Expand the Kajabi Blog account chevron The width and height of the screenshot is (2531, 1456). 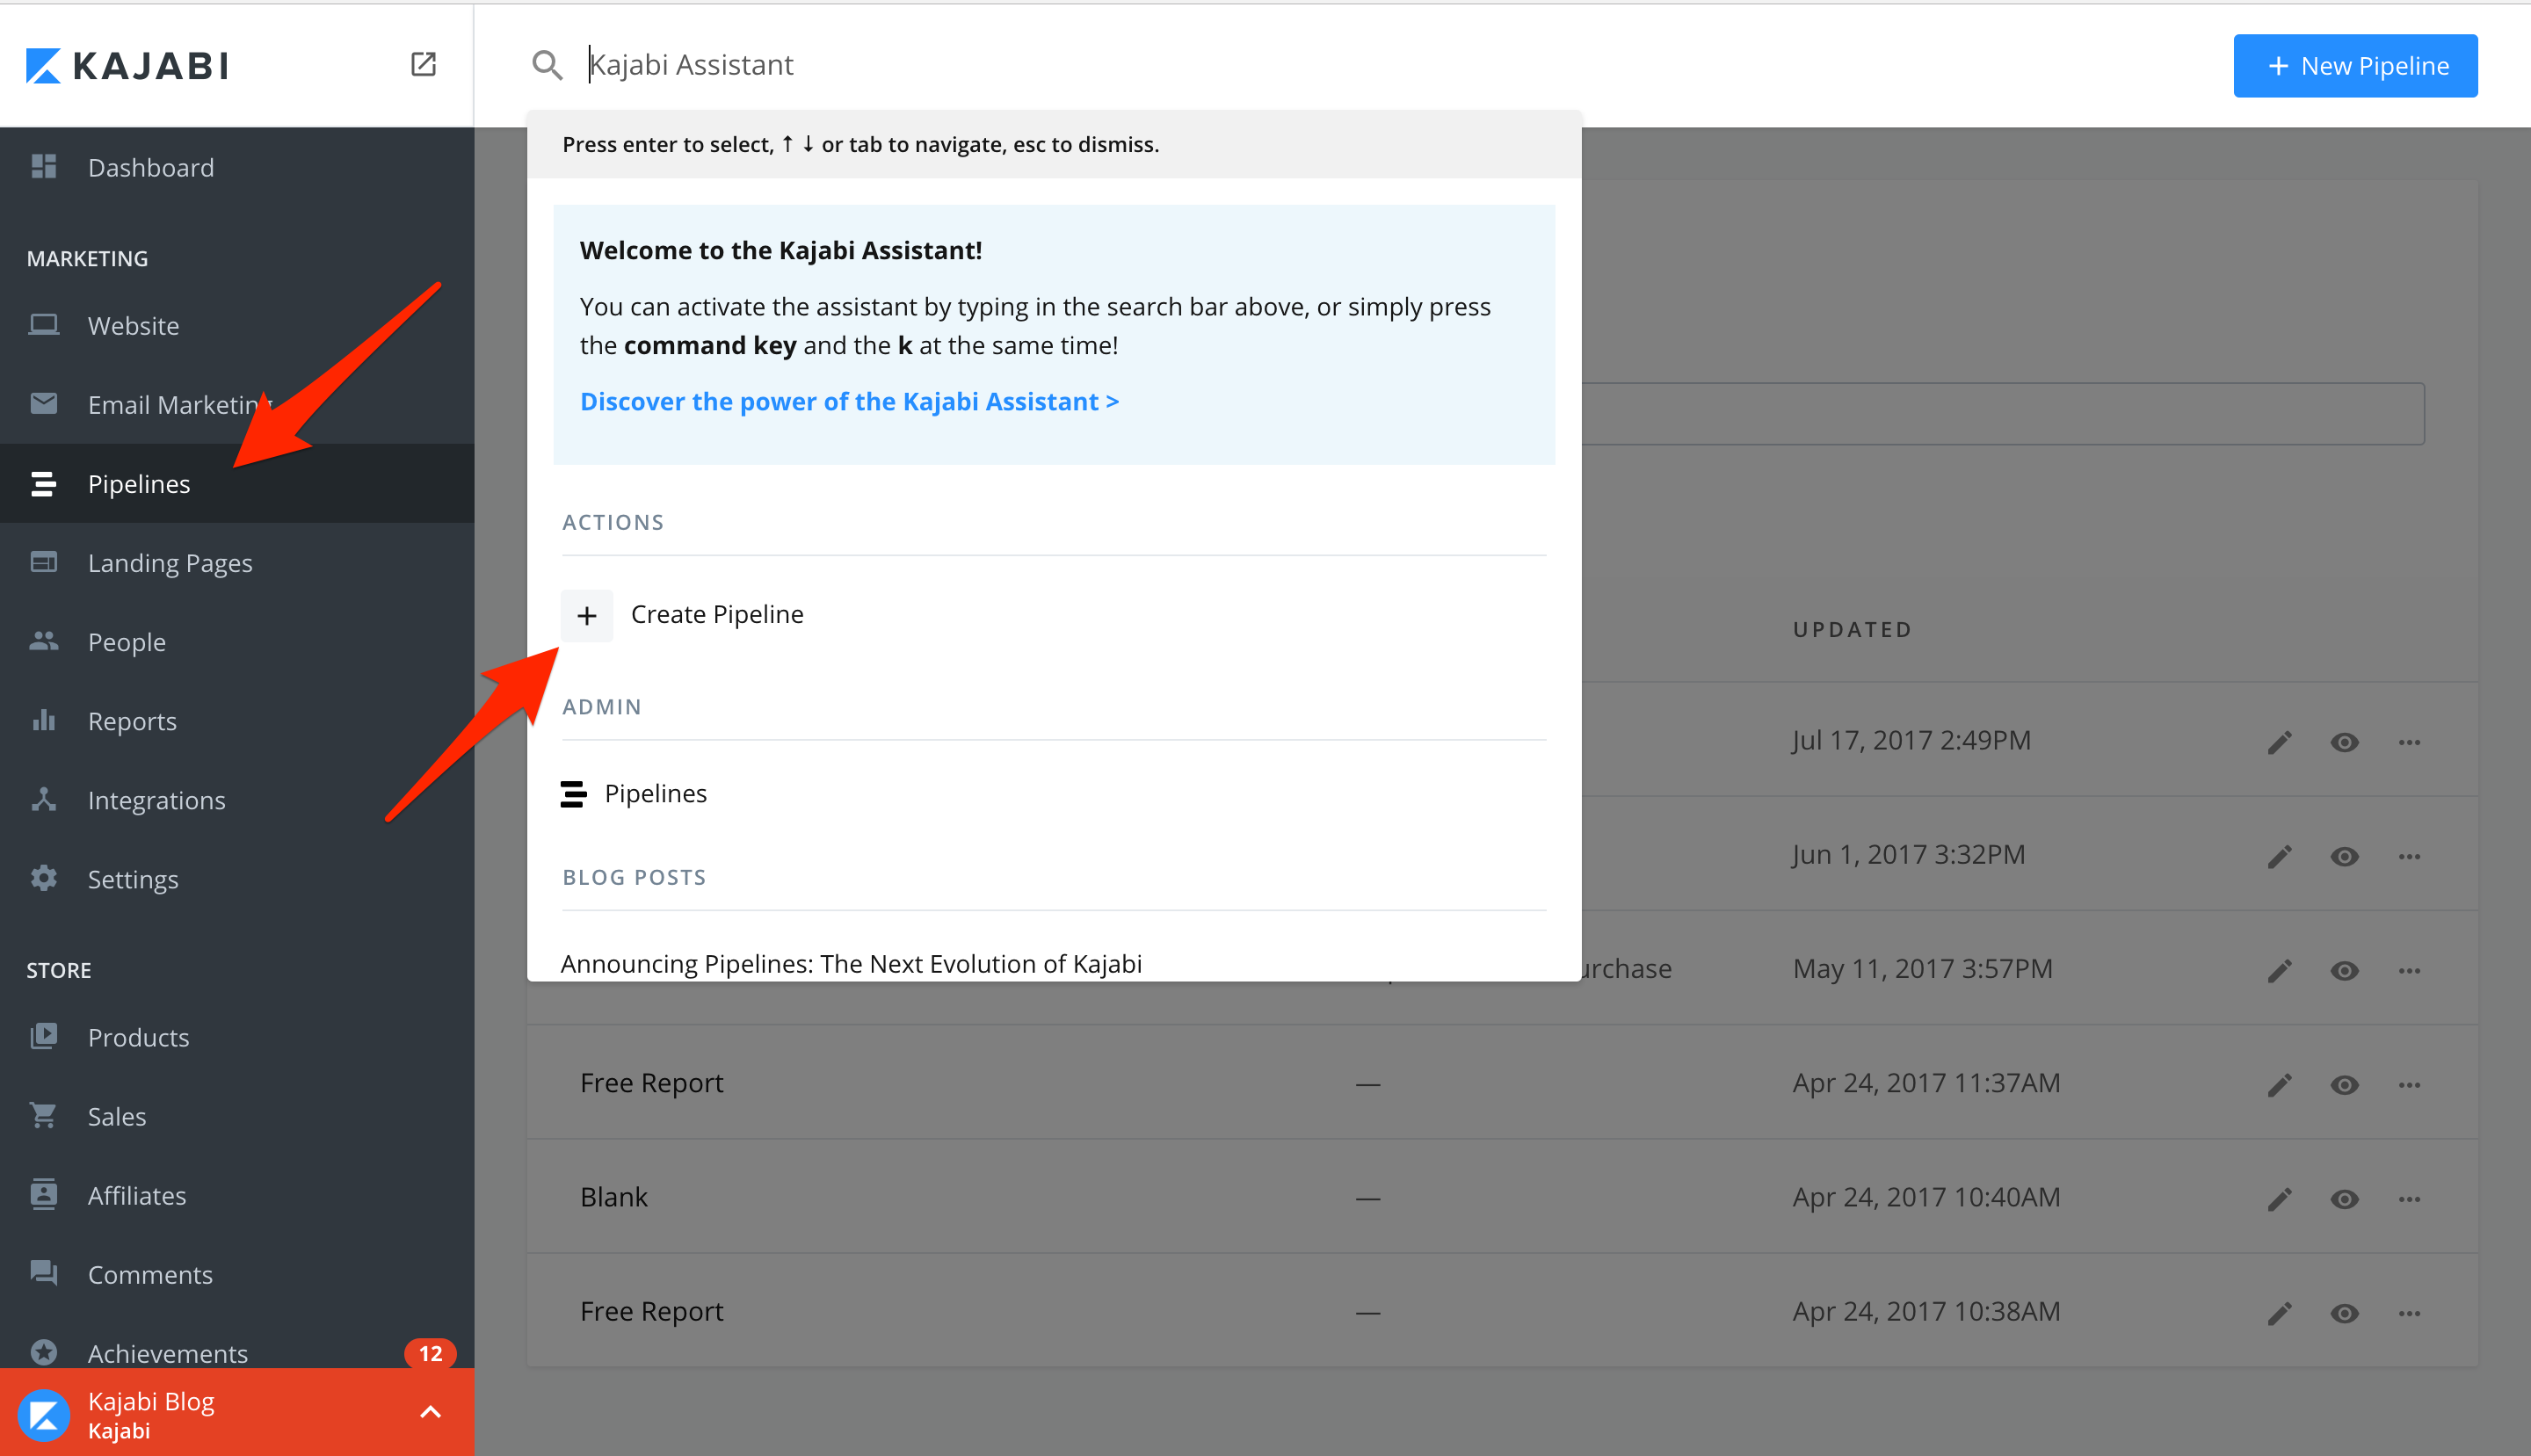(x=430, y=1412)
